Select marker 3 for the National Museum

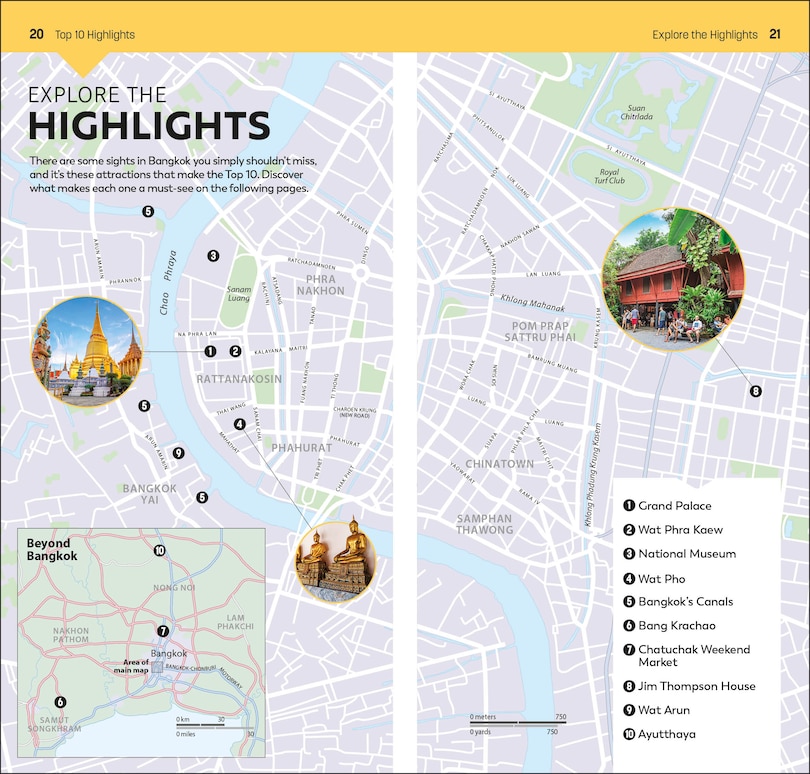tap(214, 256)
